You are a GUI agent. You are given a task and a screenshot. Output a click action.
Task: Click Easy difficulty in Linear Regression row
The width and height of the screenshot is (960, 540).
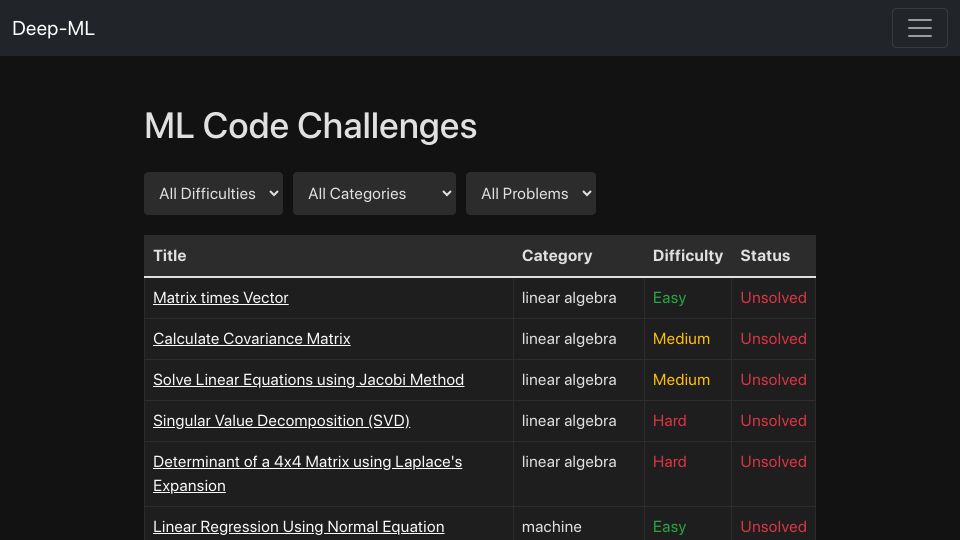(669, 527)
